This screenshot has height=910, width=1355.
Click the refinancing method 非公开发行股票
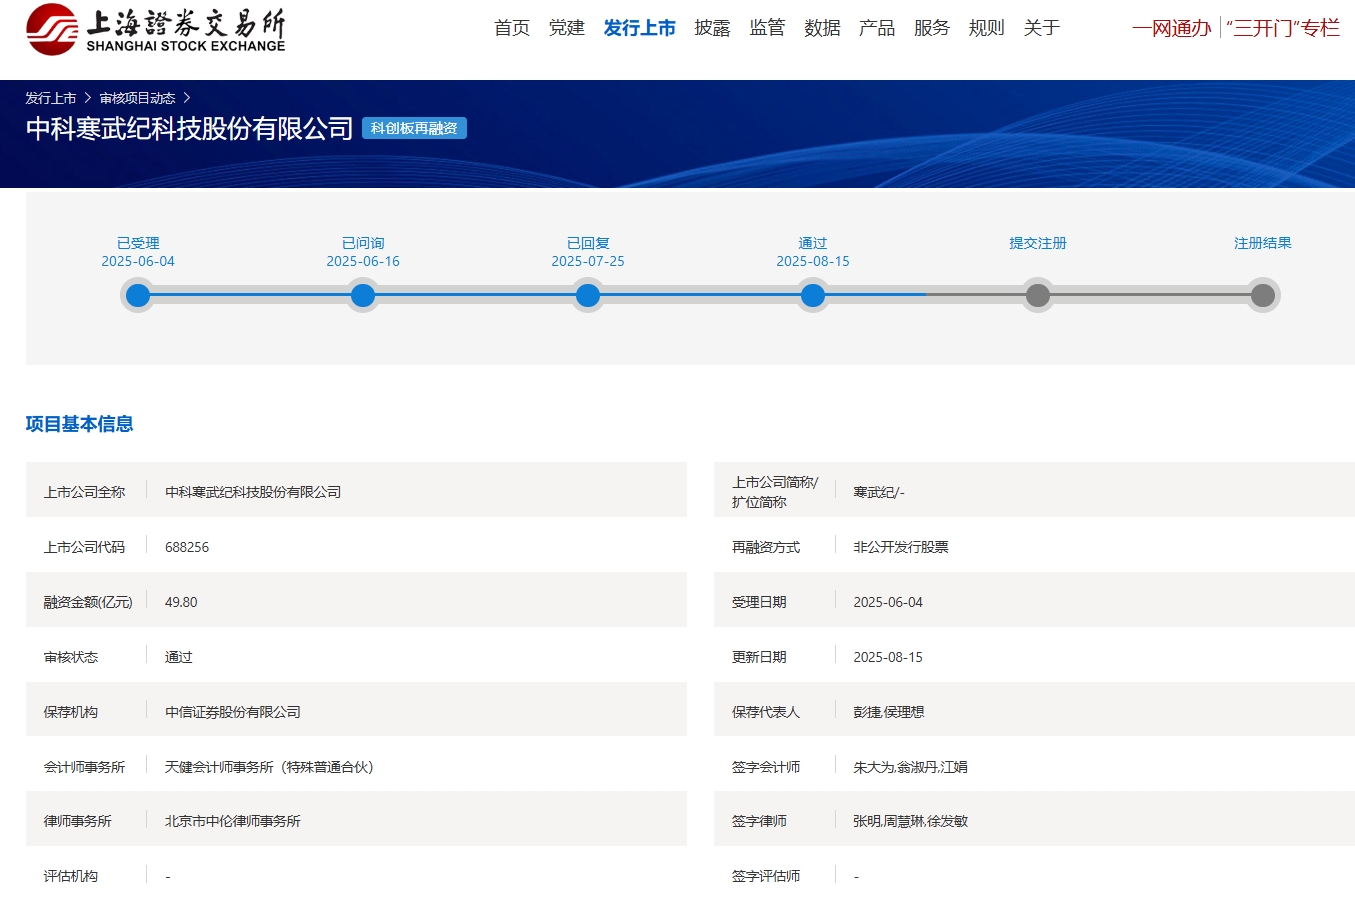coord(901,547)
